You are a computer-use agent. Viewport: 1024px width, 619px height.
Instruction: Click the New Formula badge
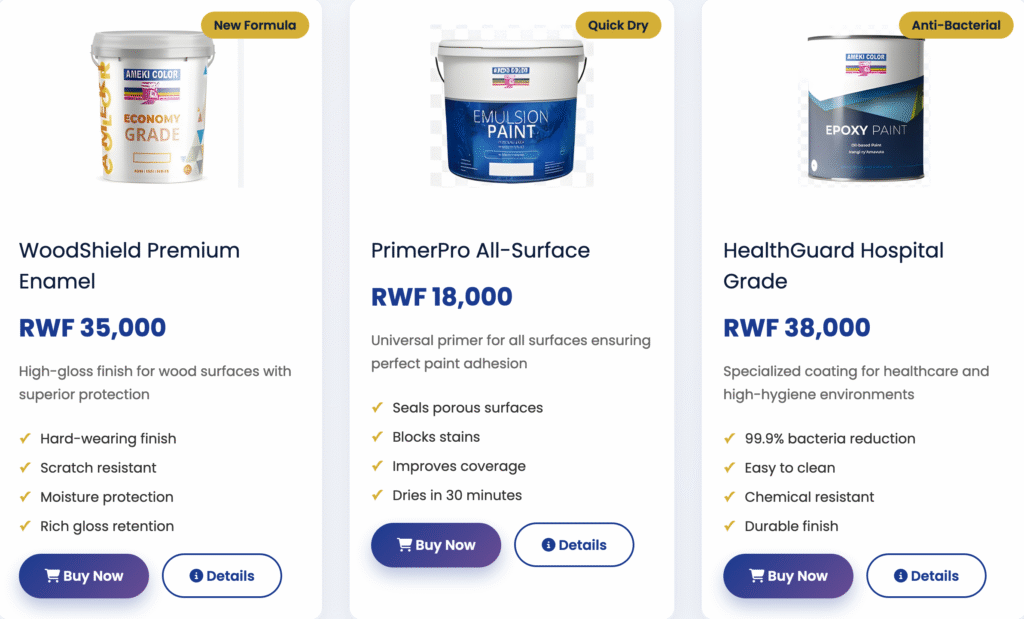[255, 25]
